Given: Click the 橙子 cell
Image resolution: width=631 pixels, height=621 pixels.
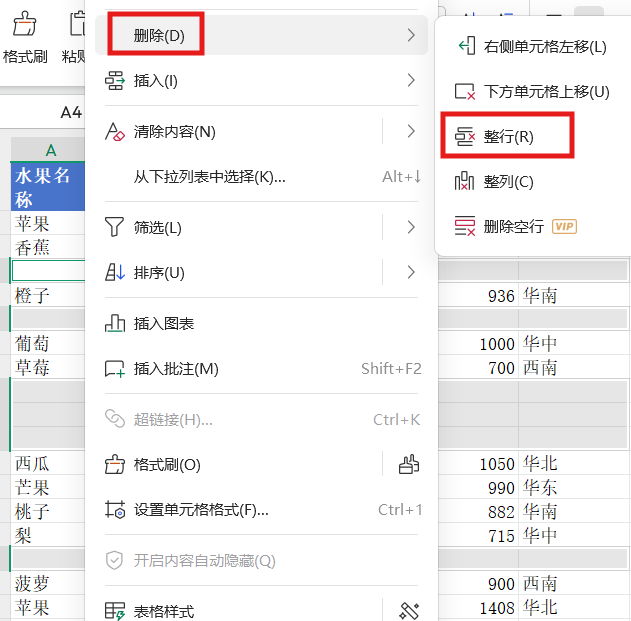Looking at the screenshot, I should point(48,295).
